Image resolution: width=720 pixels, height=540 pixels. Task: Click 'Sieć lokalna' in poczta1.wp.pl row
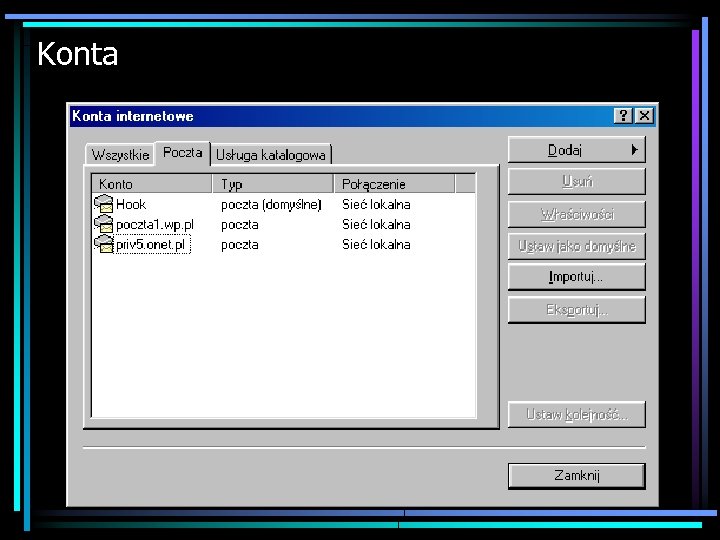click(376, 224)
